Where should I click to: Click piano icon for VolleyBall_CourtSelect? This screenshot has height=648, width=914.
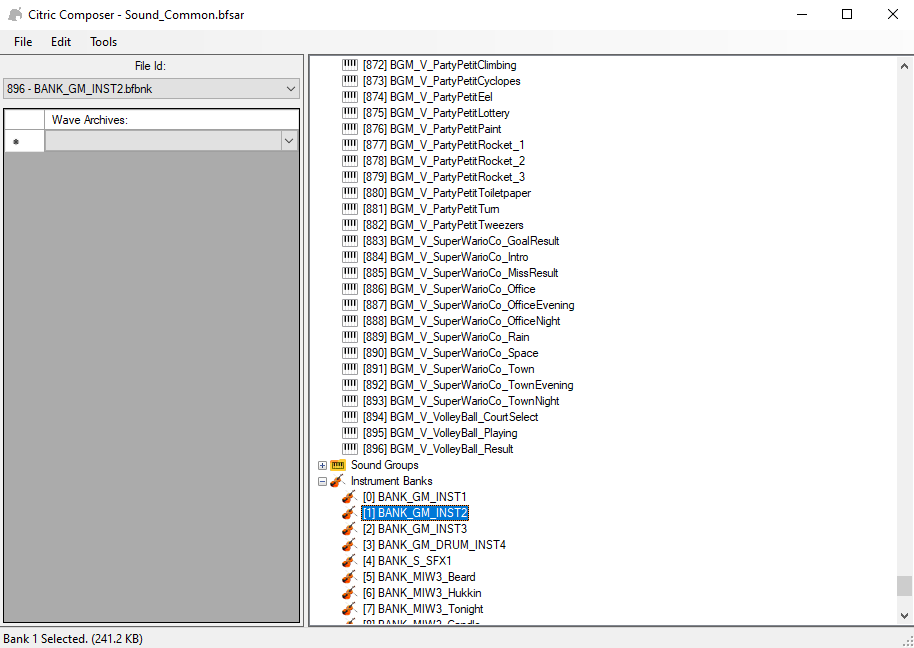point(350,417)
